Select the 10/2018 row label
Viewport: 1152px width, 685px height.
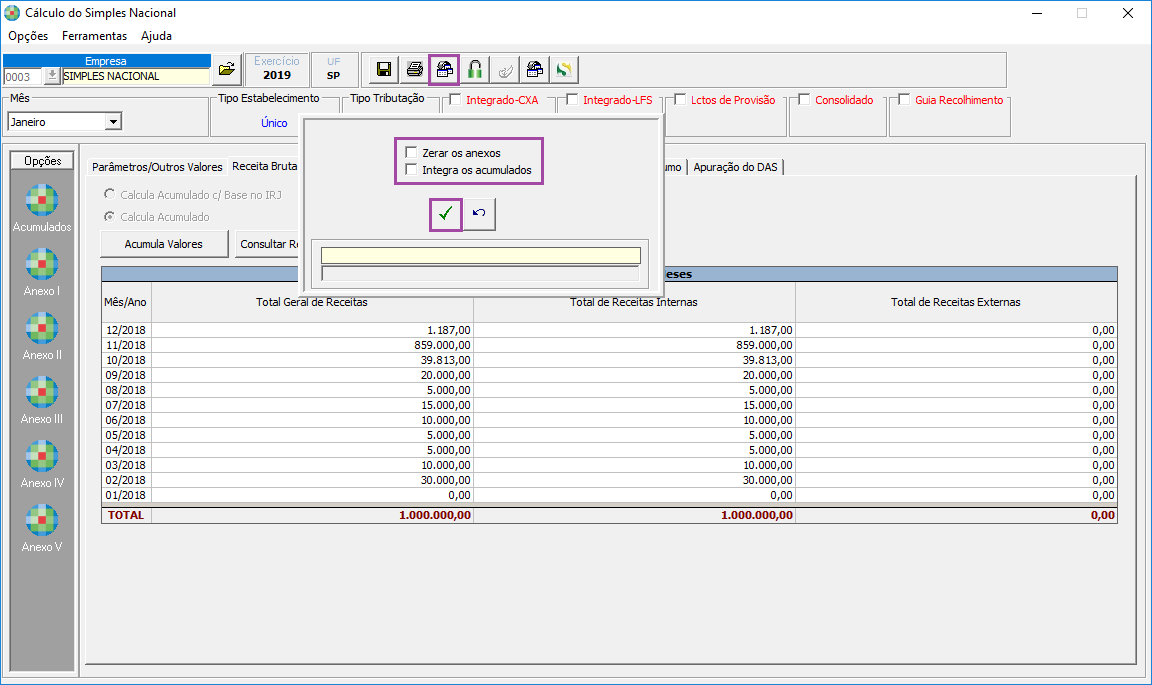pyautogui.click(x=125, y=360)
